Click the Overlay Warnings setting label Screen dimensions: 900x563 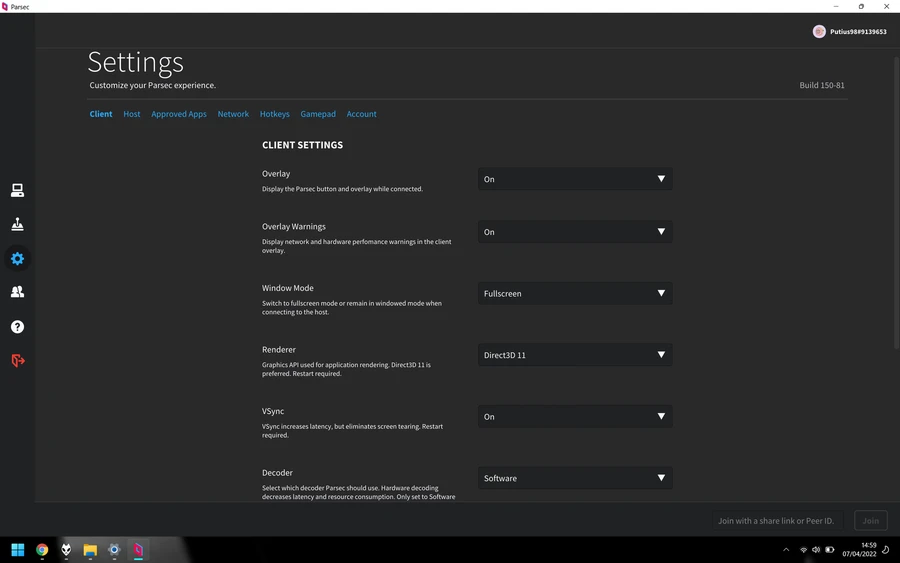point(293,227)
